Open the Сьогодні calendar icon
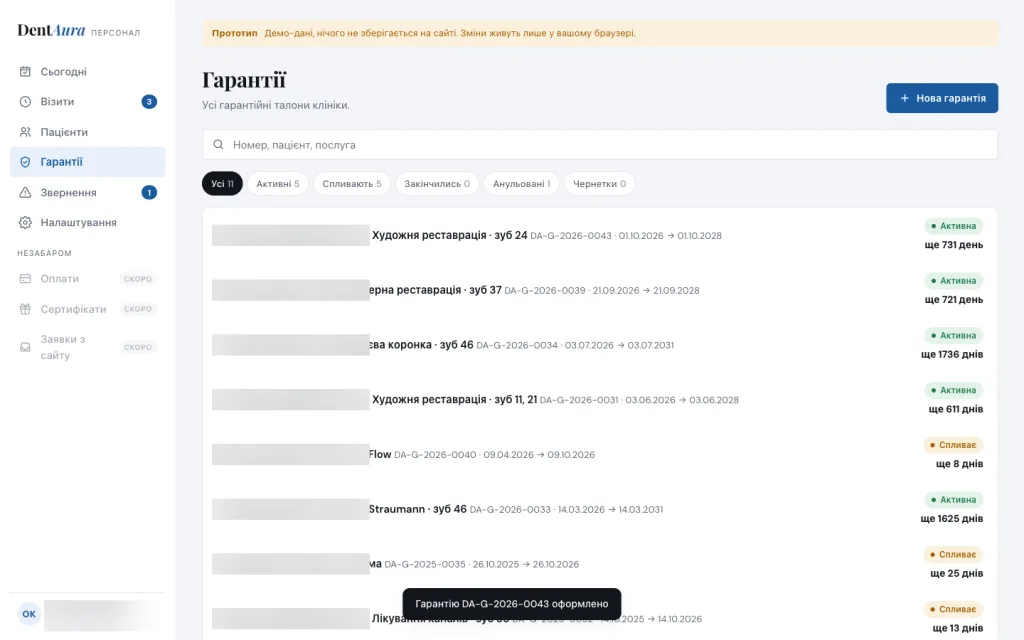This screenshot has height=640, width=1024. (25, 72)
